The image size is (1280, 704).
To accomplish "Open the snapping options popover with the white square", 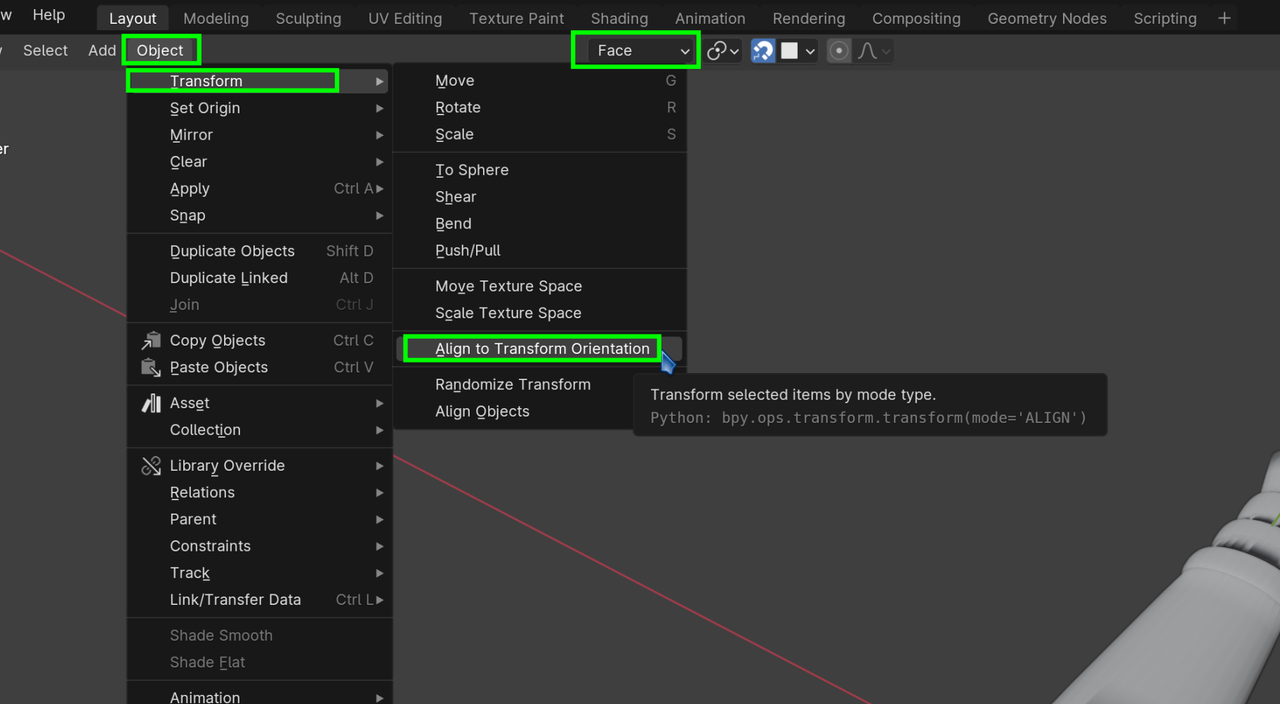I will pyautogui.click(x=798, y=51).
